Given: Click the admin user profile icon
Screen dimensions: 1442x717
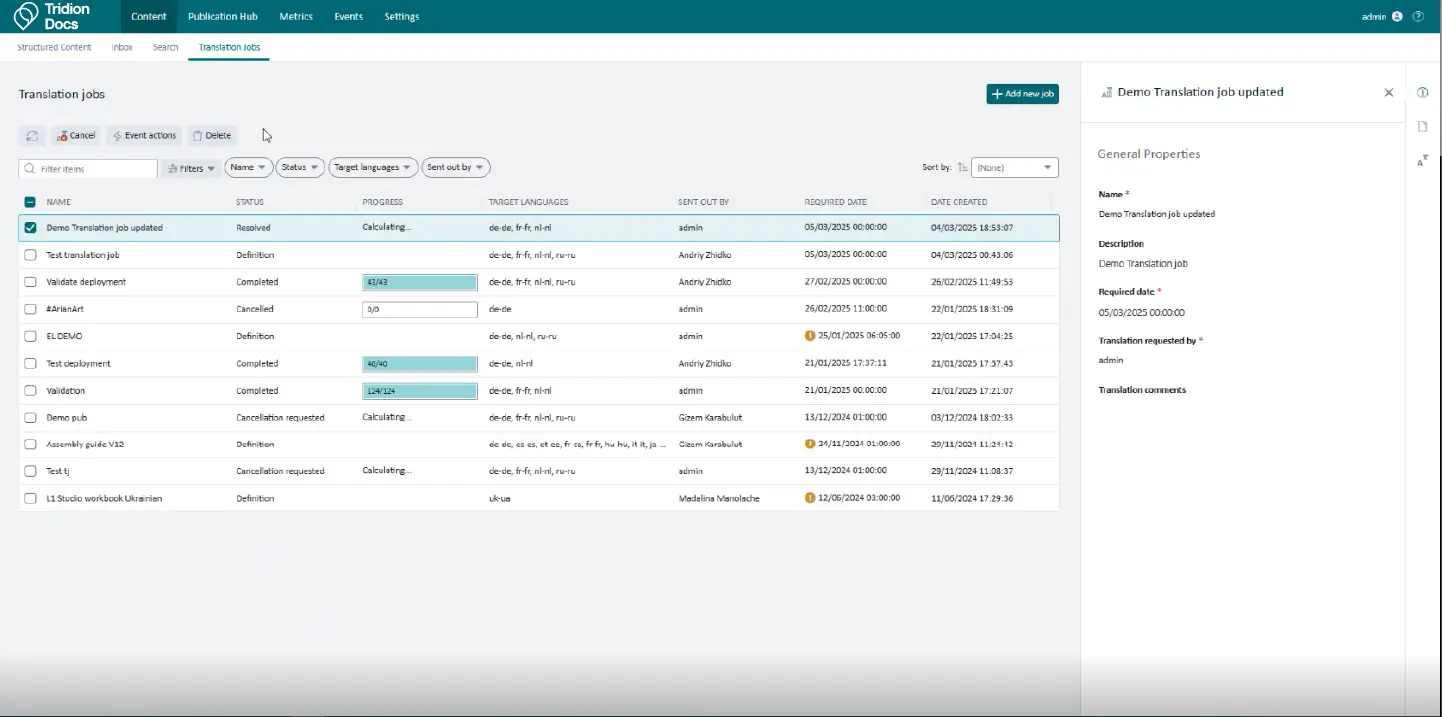Looking at the screenshot, I should pos(1397,17).
